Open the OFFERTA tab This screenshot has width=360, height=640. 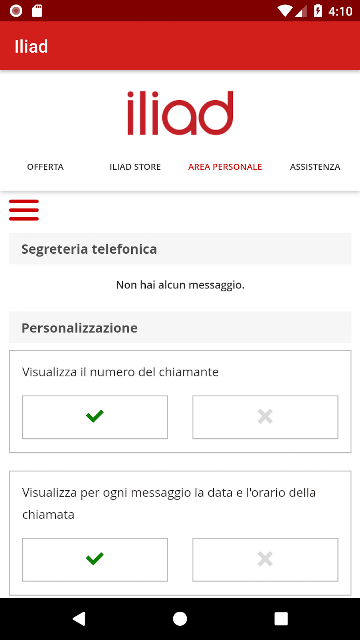click(45, 167)
